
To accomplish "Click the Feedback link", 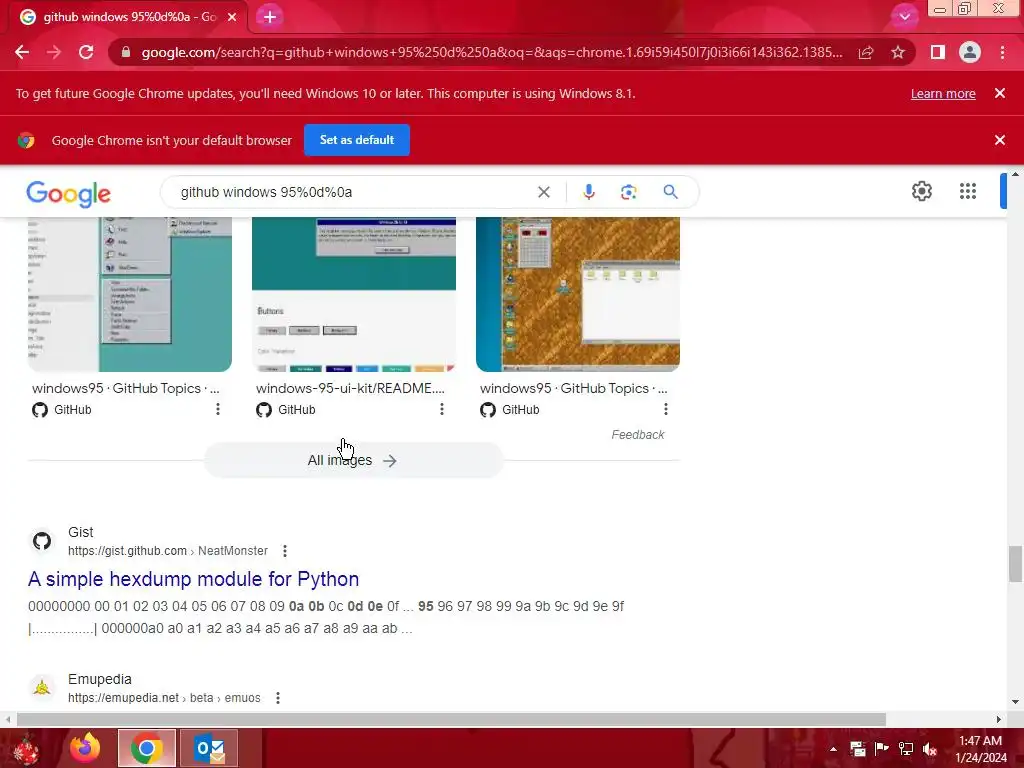I will 637,435.
